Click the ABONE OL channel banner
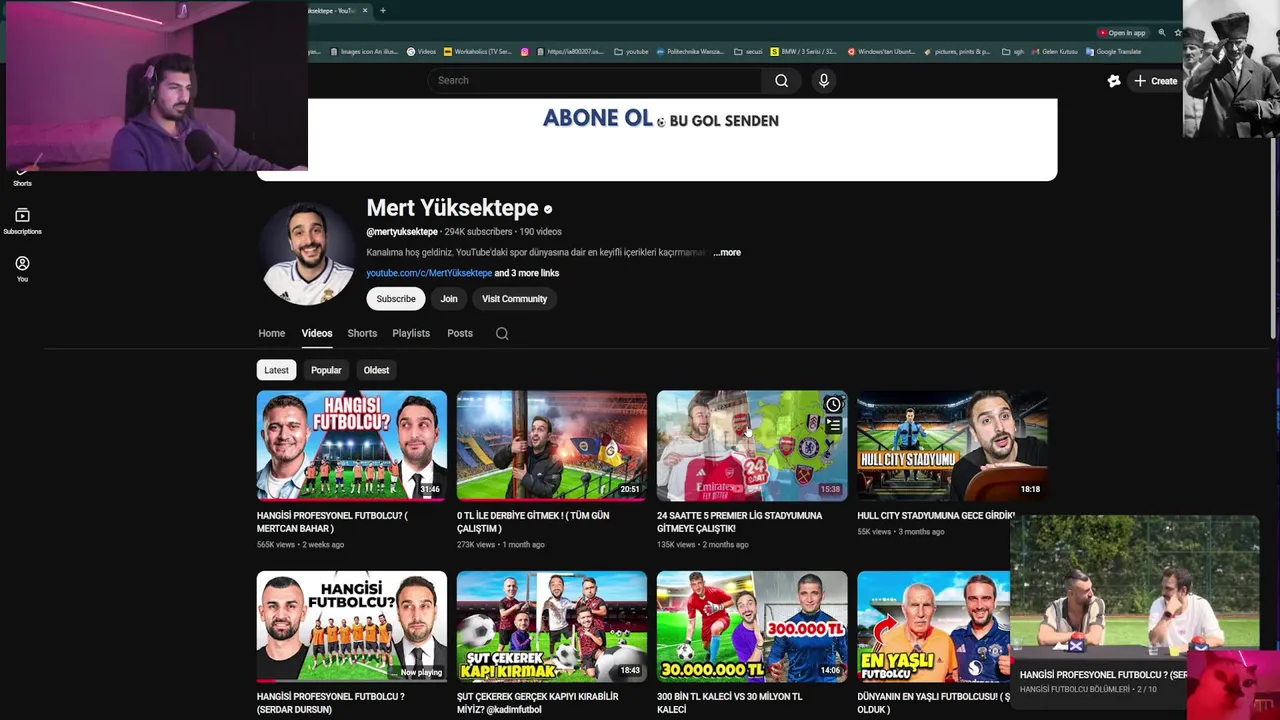This screenshot has width=1280, height=720. point(657,139)
